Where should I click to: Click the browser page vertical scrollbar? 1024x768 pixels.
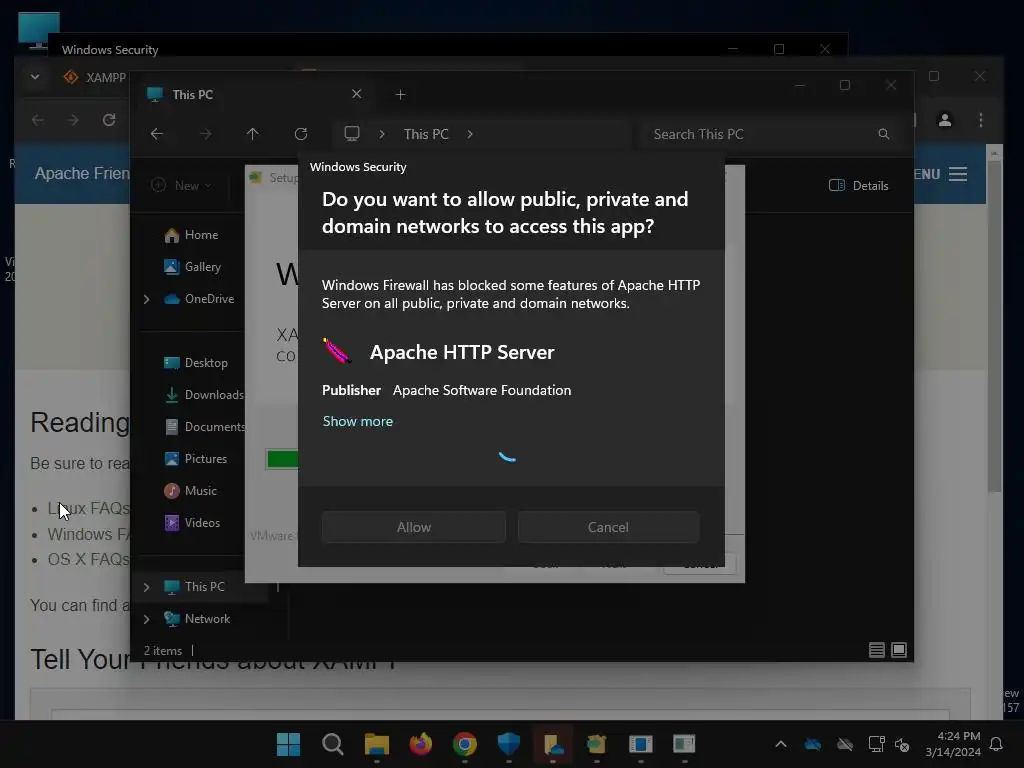tap(995, 327)
